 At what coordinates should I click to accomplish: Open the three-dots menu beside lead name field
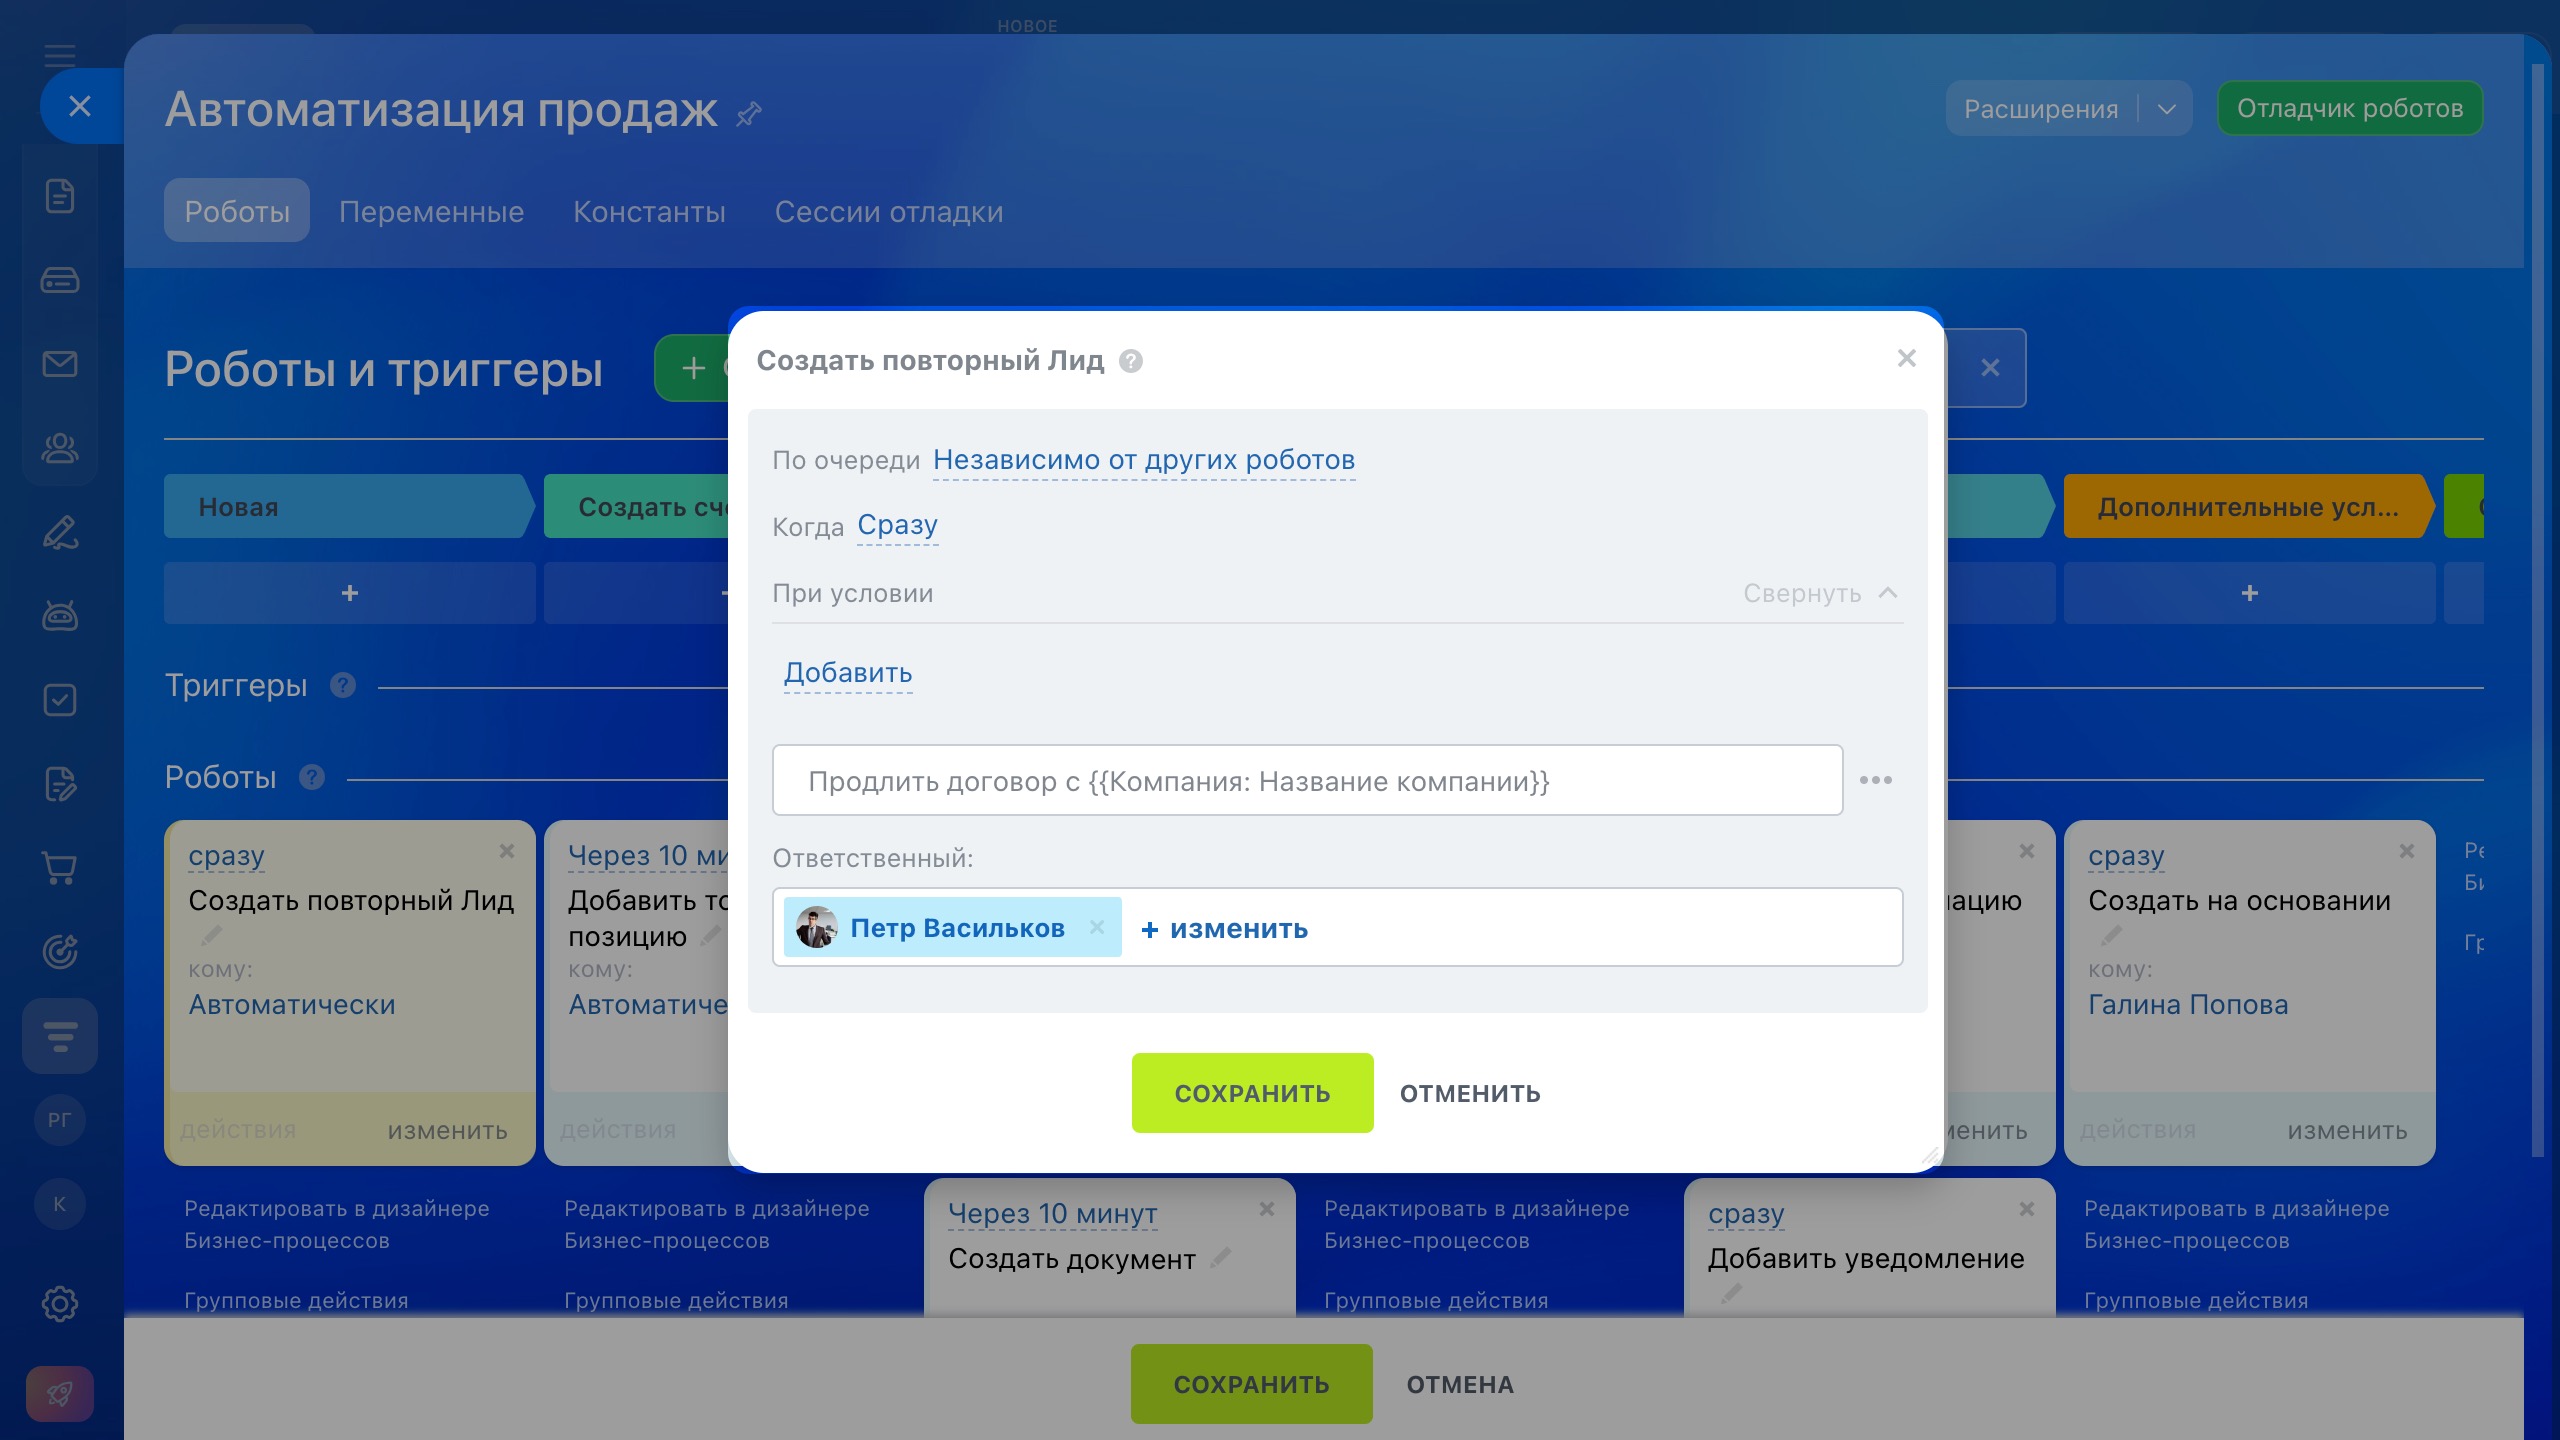(1875, 780)
